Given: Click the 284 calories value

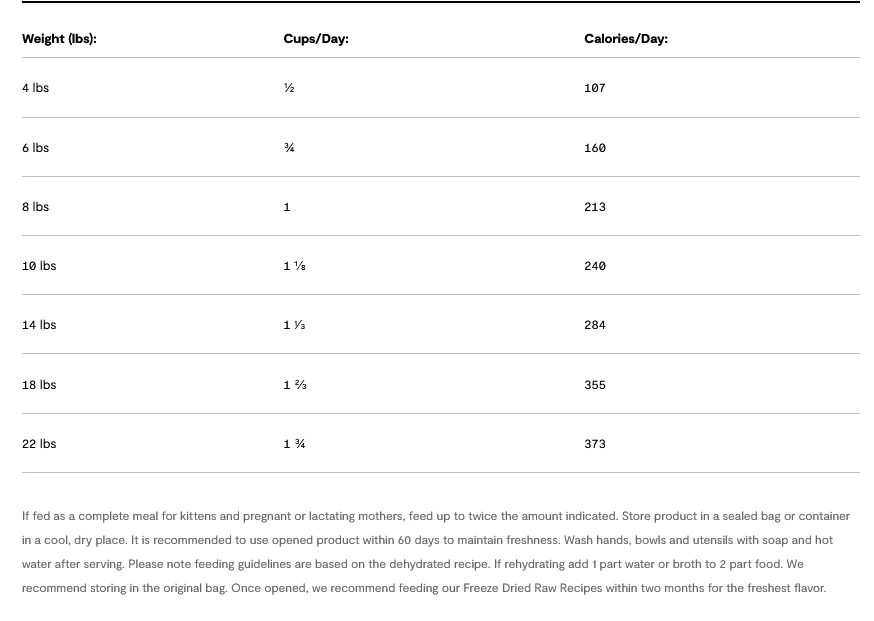Looking at the screenshot, I should click(x=595, y=325).
